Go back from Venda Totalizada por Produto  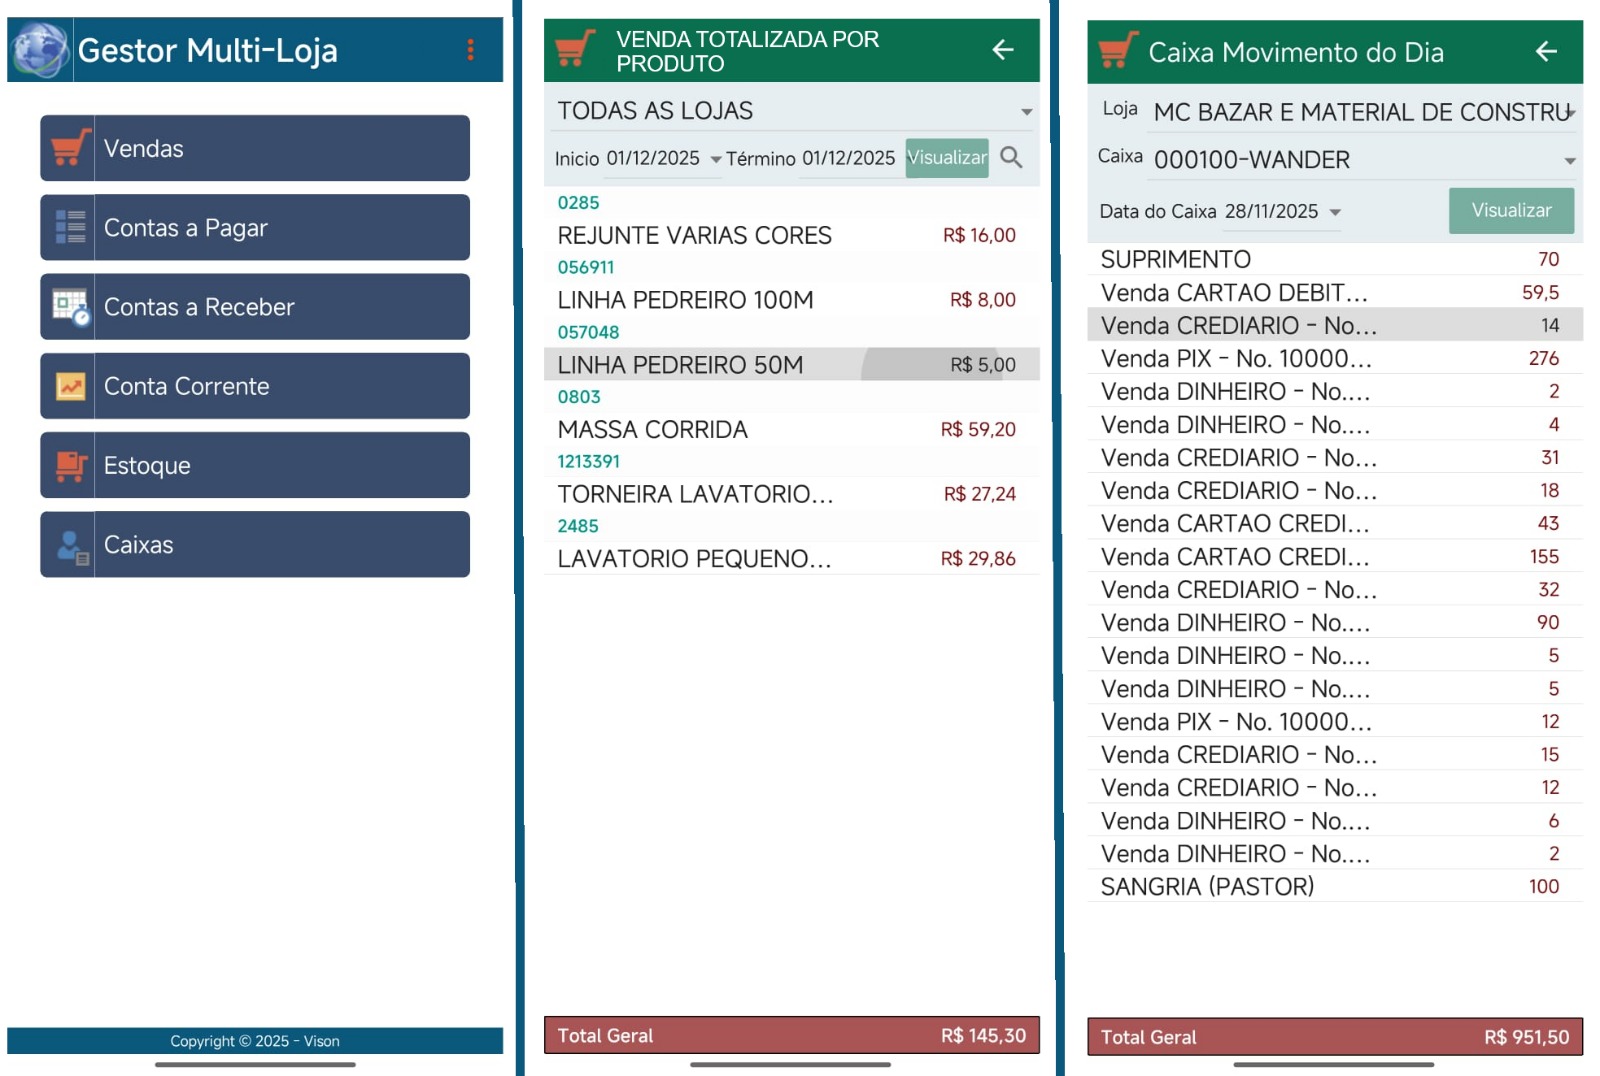click(x=1002, y=50)
